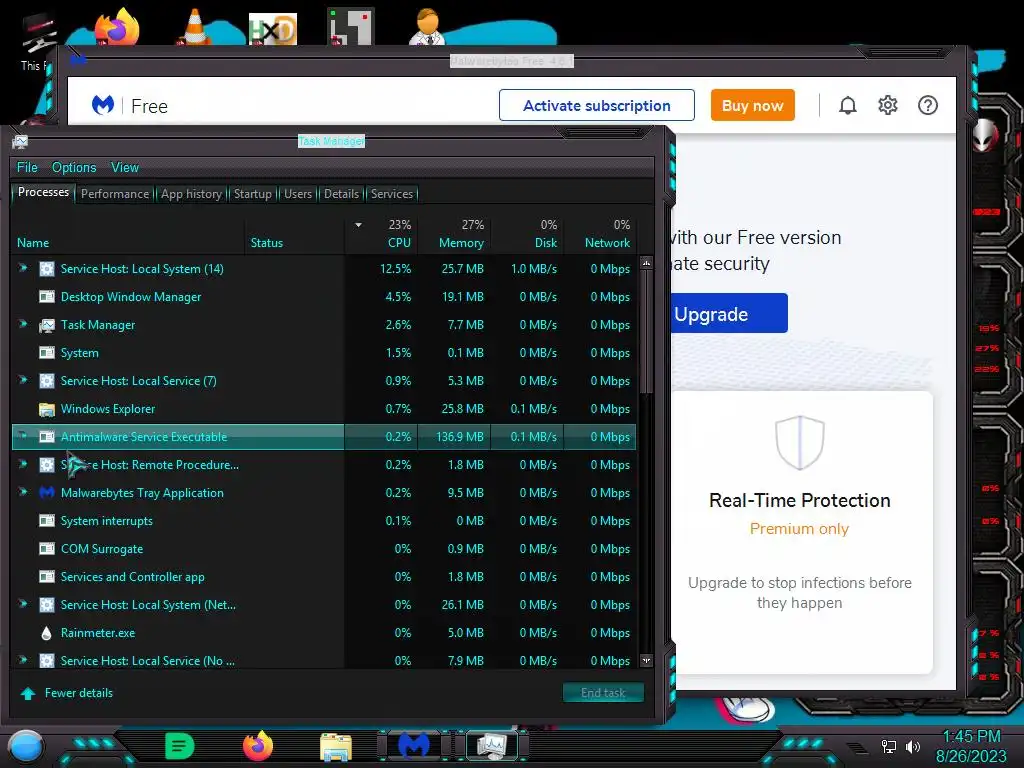Switch to the Performance tab
1024x768 pixels.
(115, 194)
